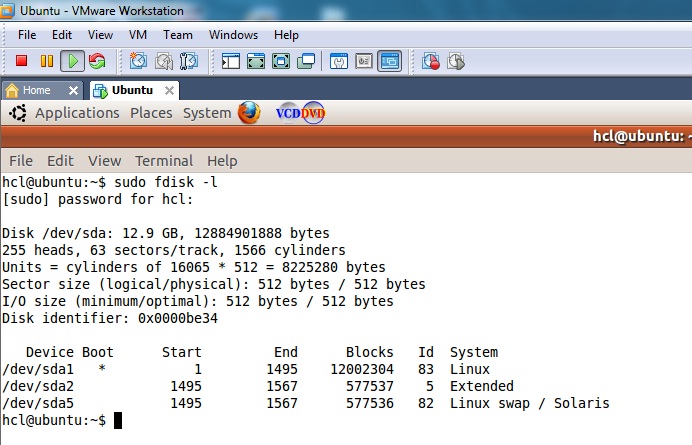Expand the Ubuntu Applications menu

pyautogui.click(x=77, y=113)
